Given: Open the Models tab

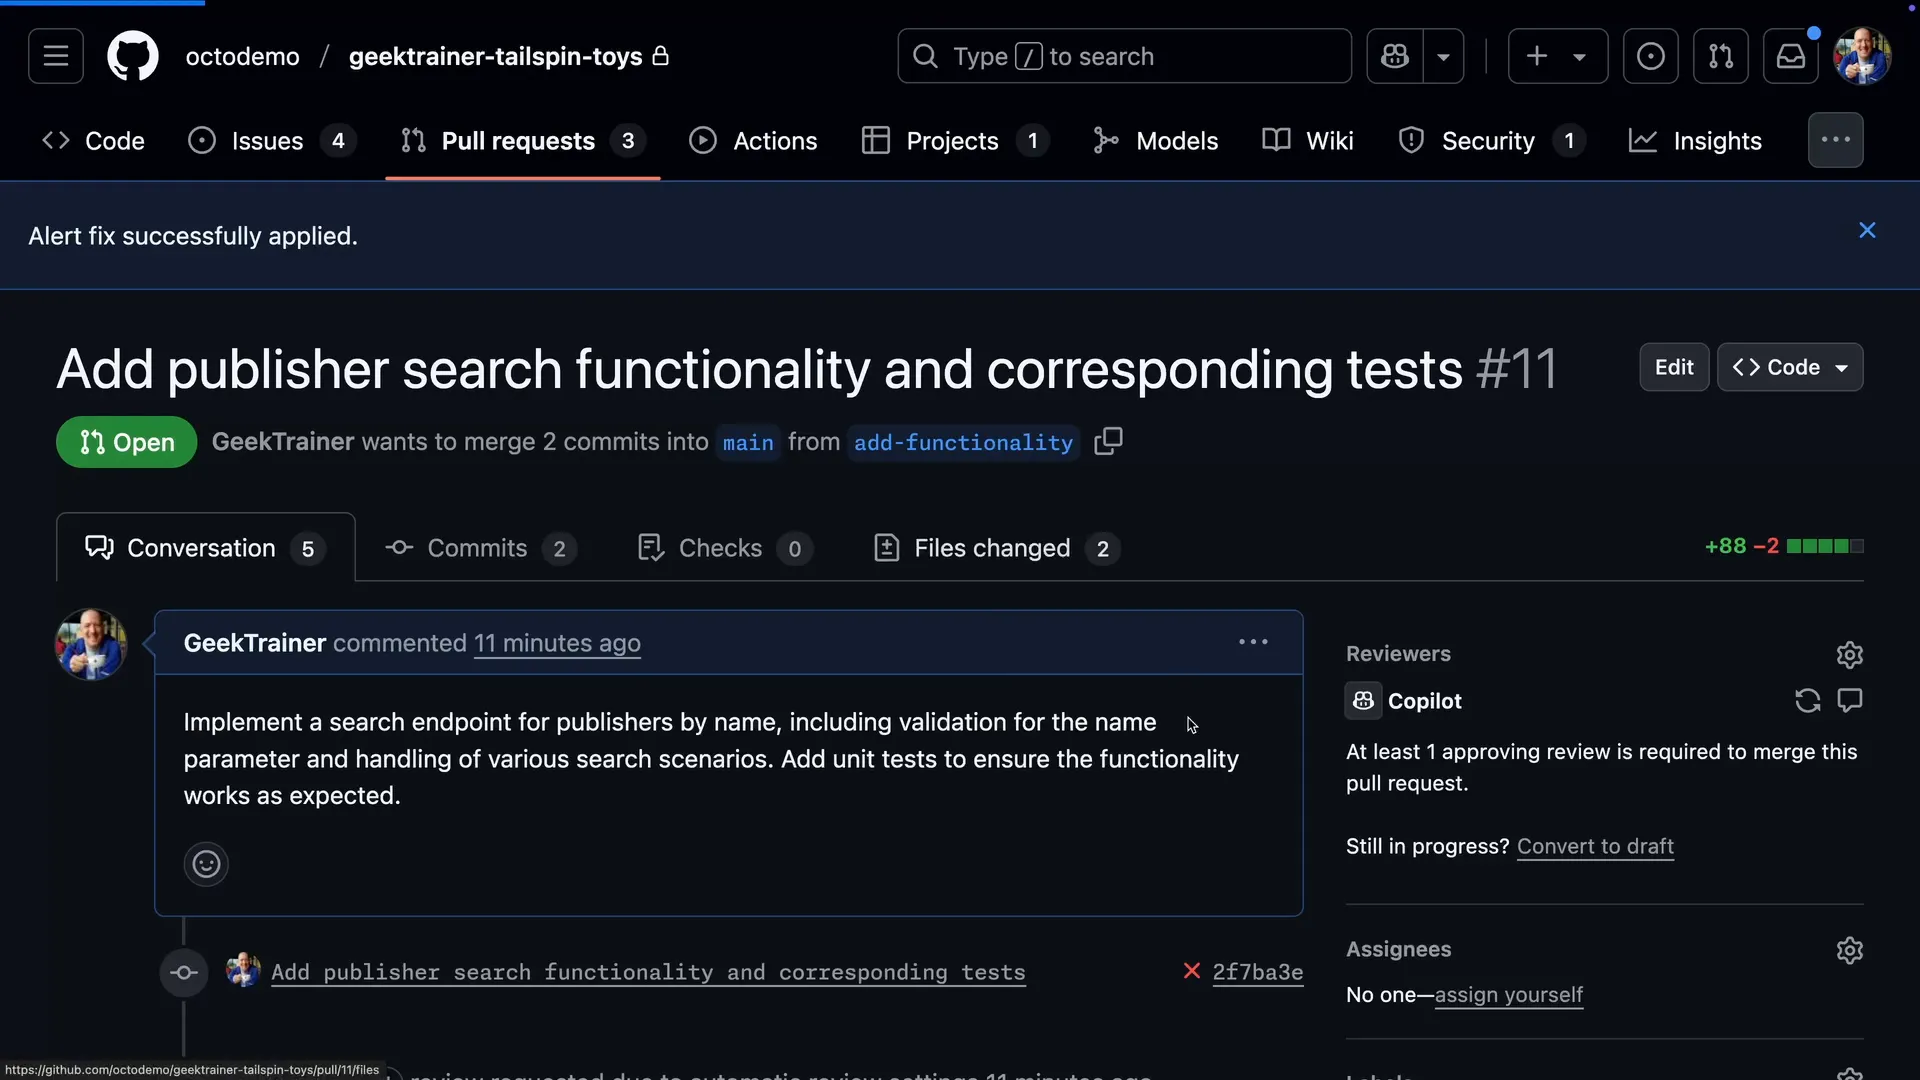Looking at the screenshot, I should coord(1156,141).
